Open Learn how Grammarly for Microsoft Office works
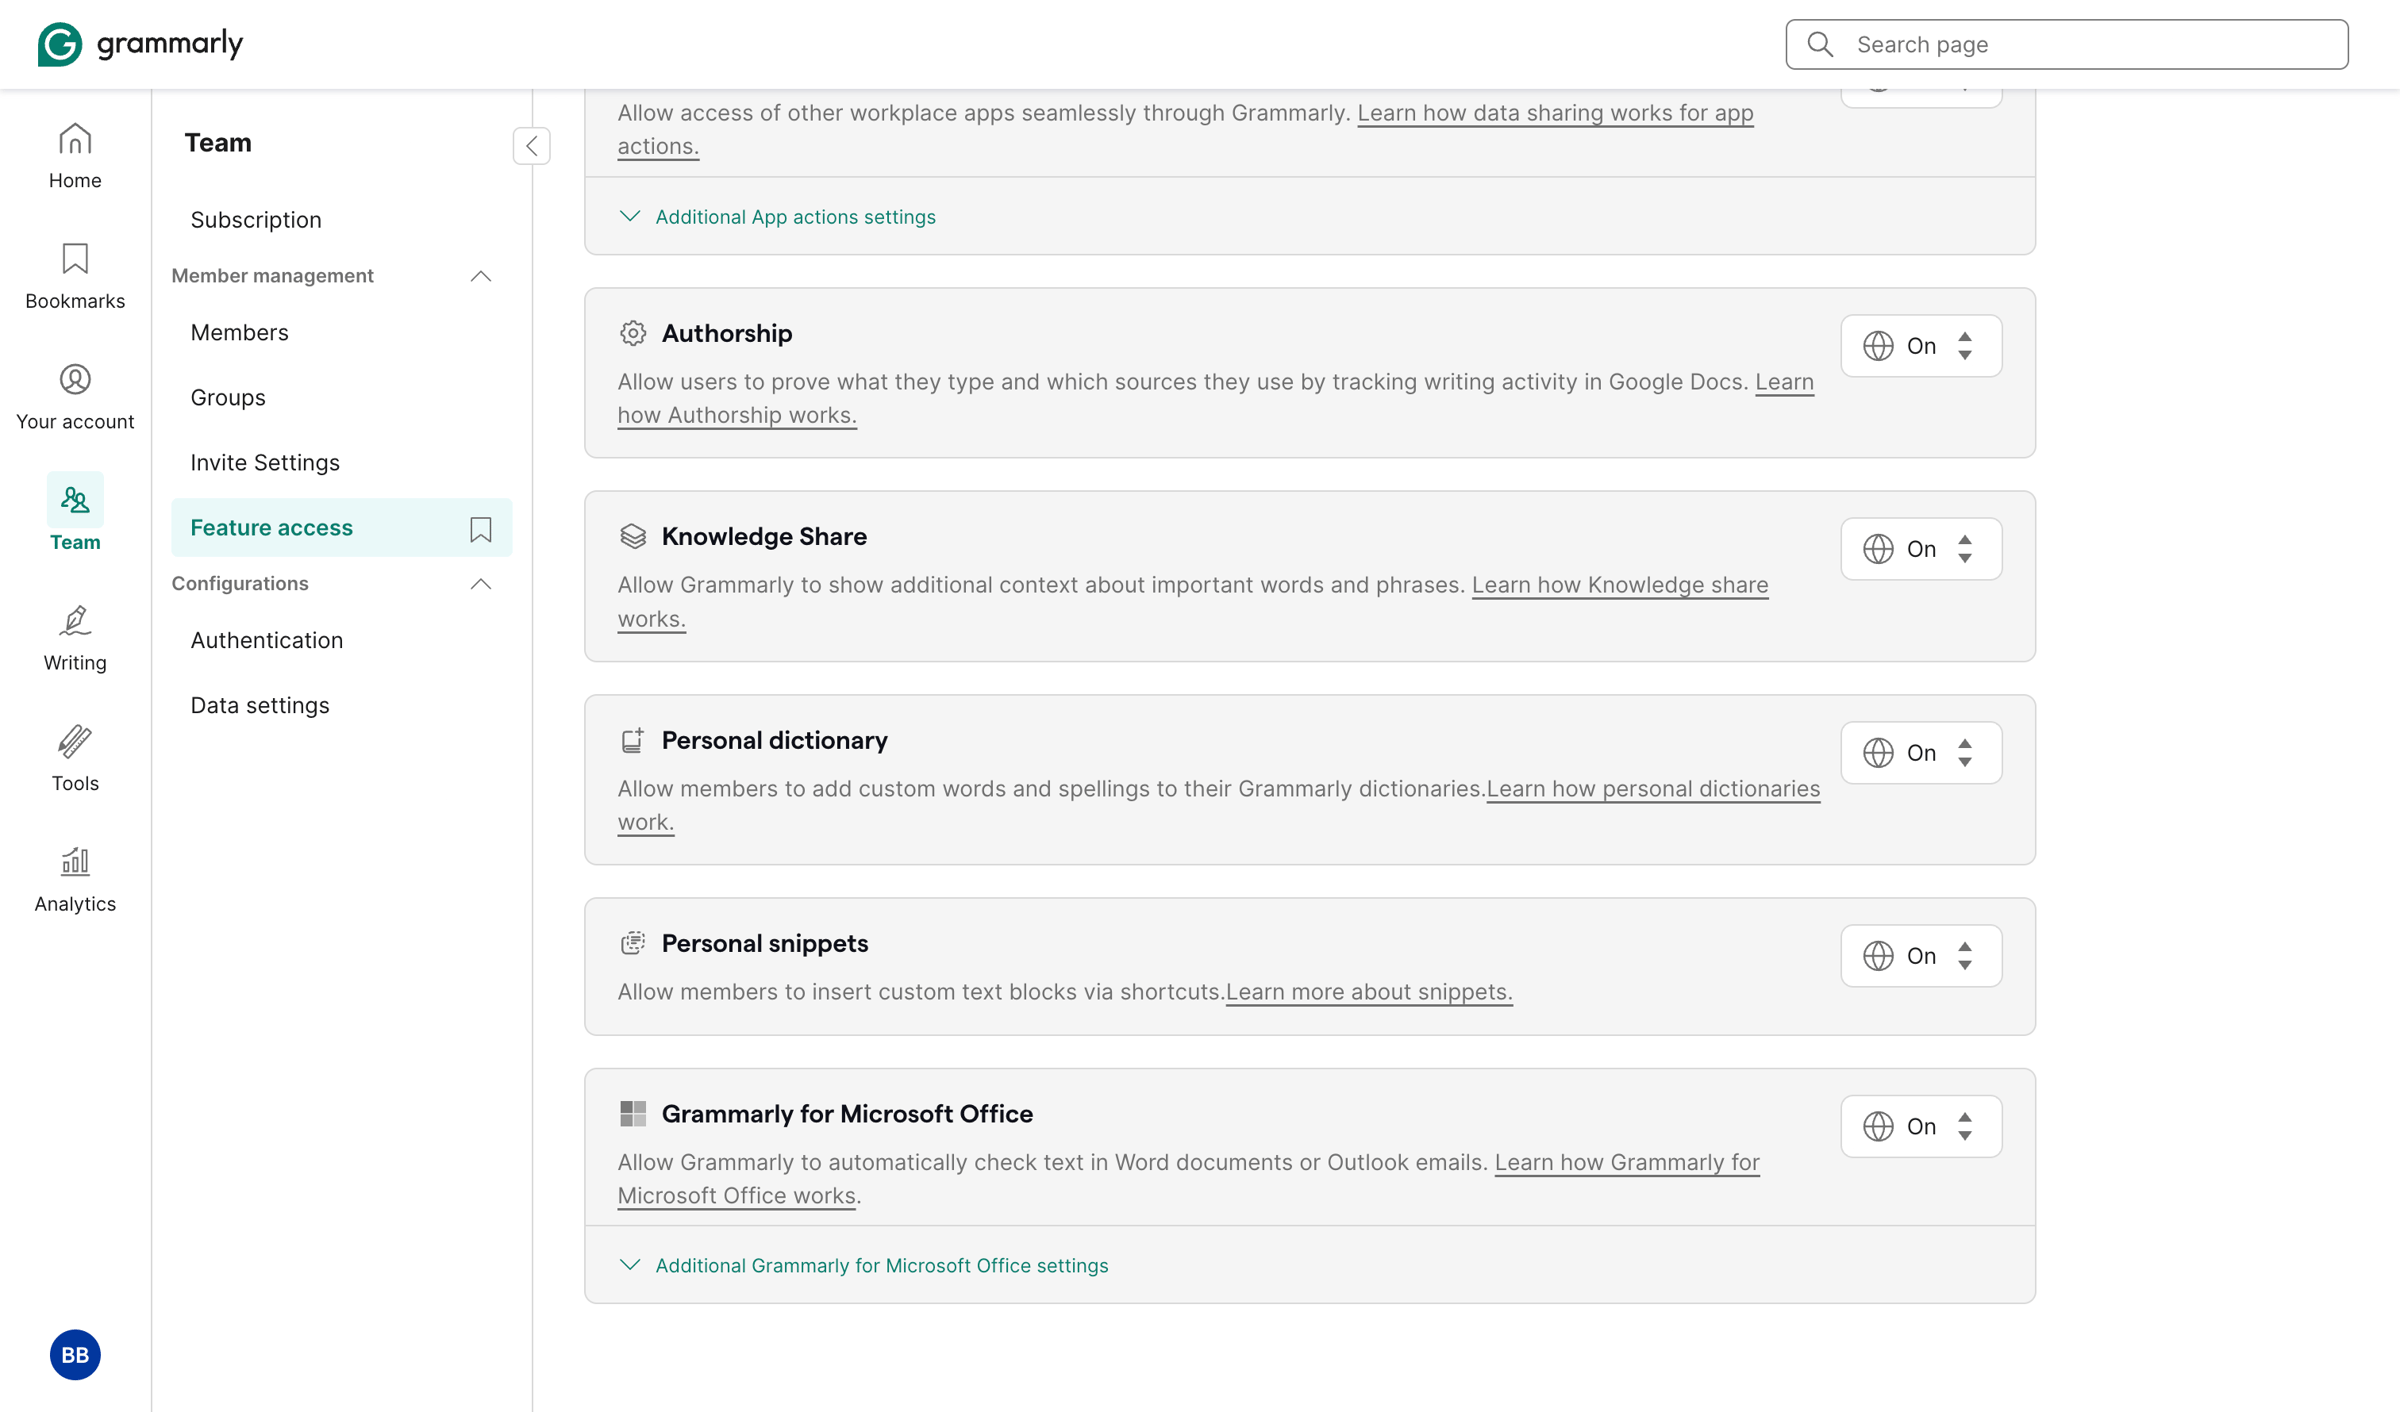Viewport: 2400px width, 1412px height. 1627,1162
